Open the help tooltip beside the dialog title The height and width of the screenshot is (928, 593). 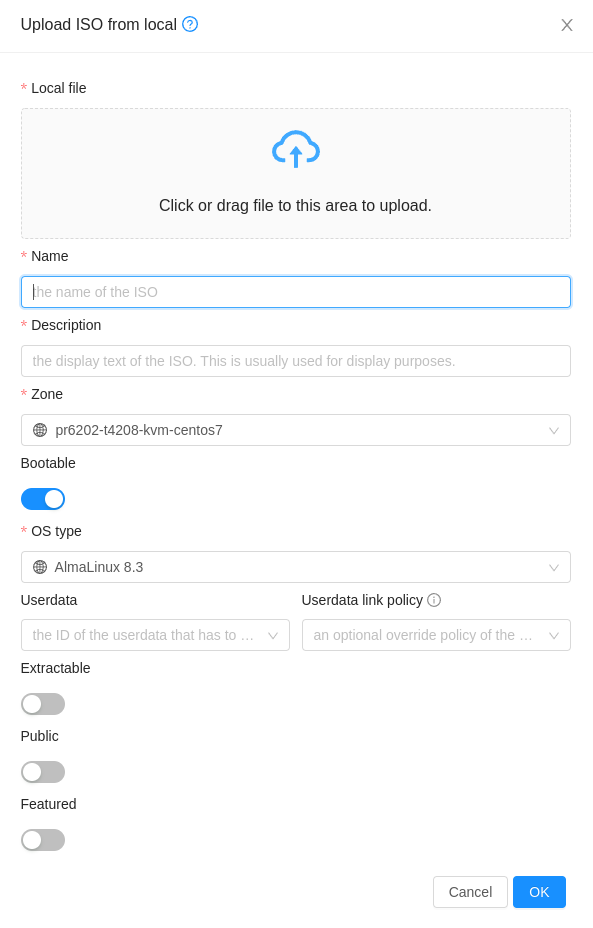point(189,24)
